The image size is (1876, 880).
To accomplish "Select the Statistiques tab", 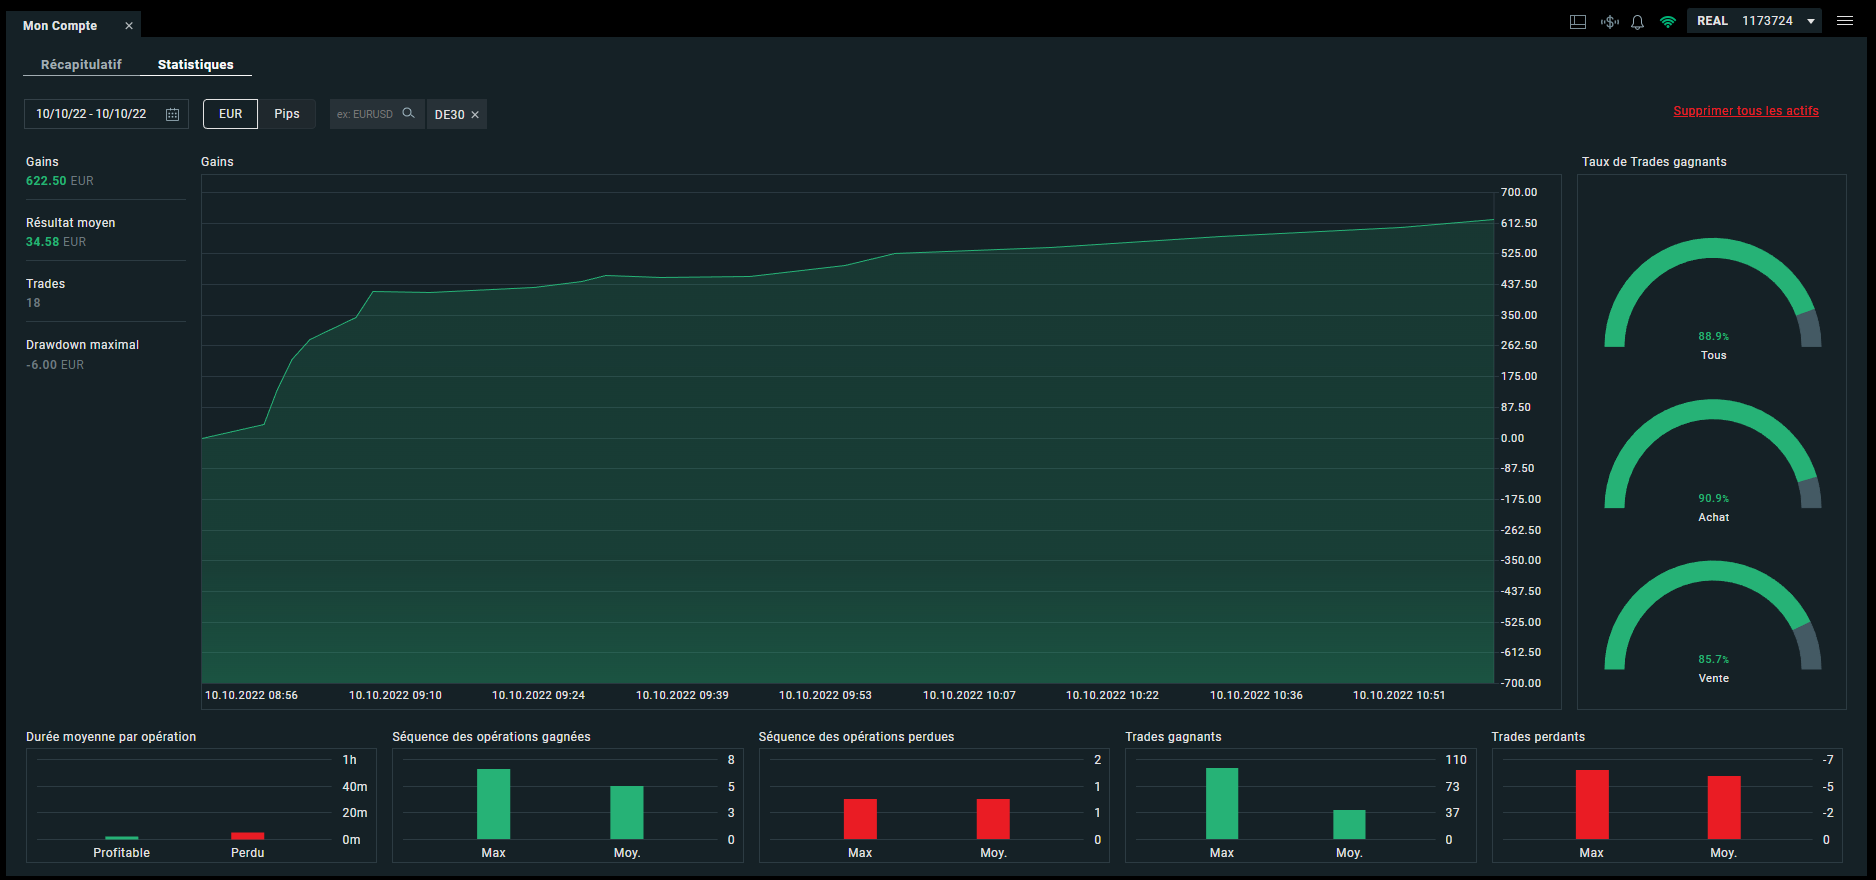I will pyautogui.click(x=196, y=64).
